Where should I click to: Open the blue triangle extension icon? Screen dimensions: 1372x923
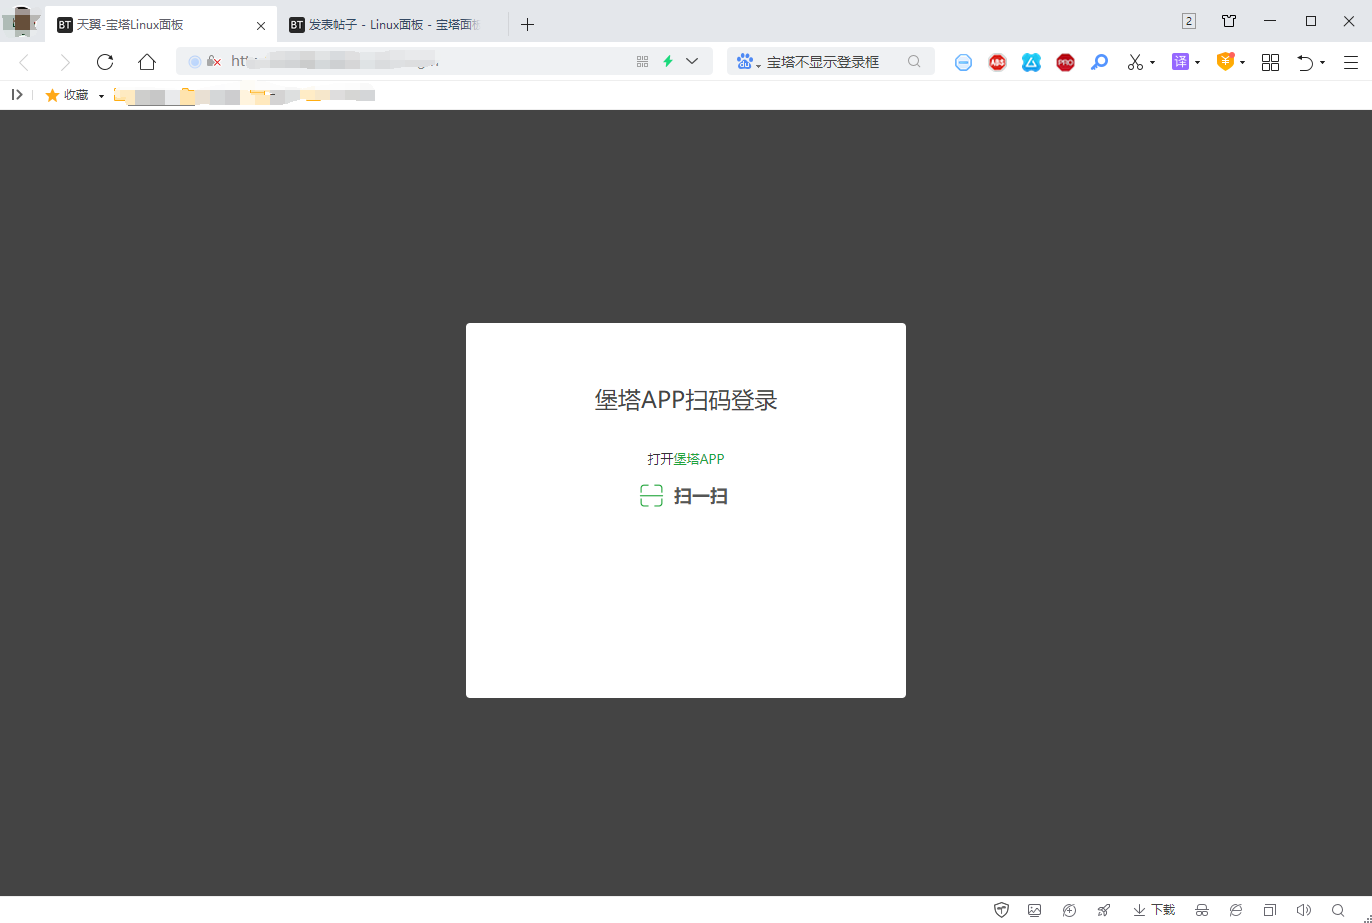[1031, 62]
